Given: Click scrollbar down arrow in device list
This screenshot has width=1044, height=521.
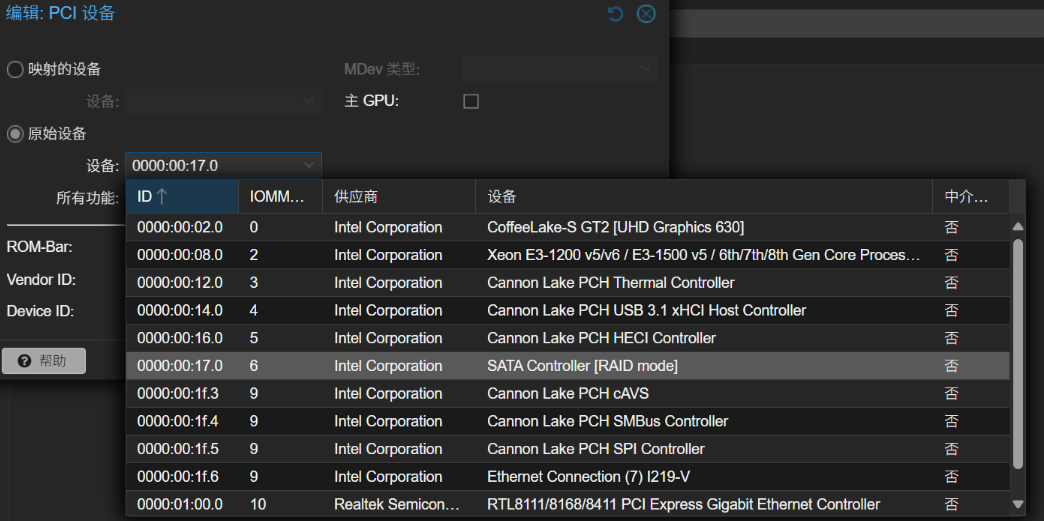Looking at the screenshot, I should click(x=1018, y=504).
